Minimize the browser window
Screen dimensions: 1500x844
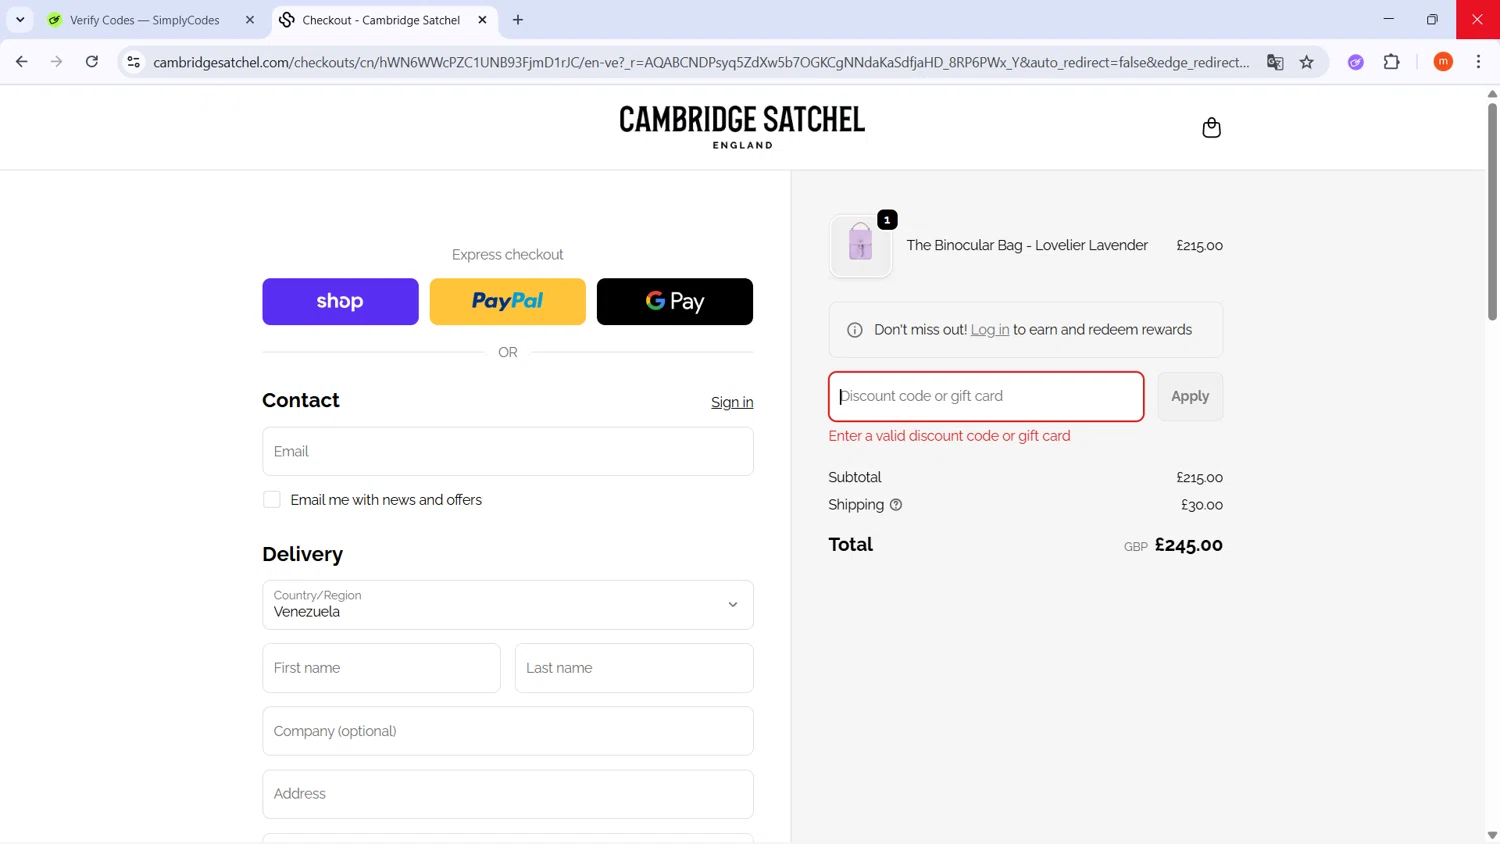click(x=1388, y=19)
